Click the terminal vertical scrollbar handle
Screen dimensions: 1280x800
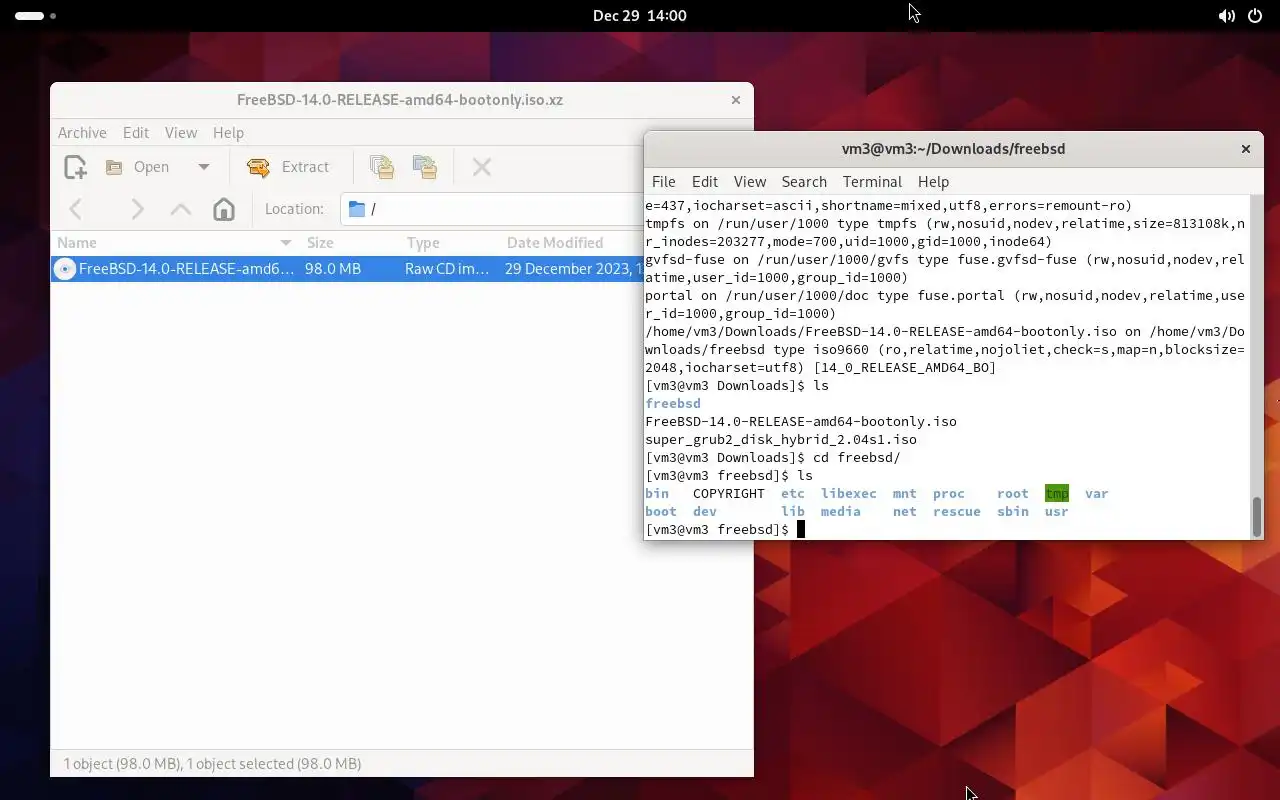click(1257, 516)
